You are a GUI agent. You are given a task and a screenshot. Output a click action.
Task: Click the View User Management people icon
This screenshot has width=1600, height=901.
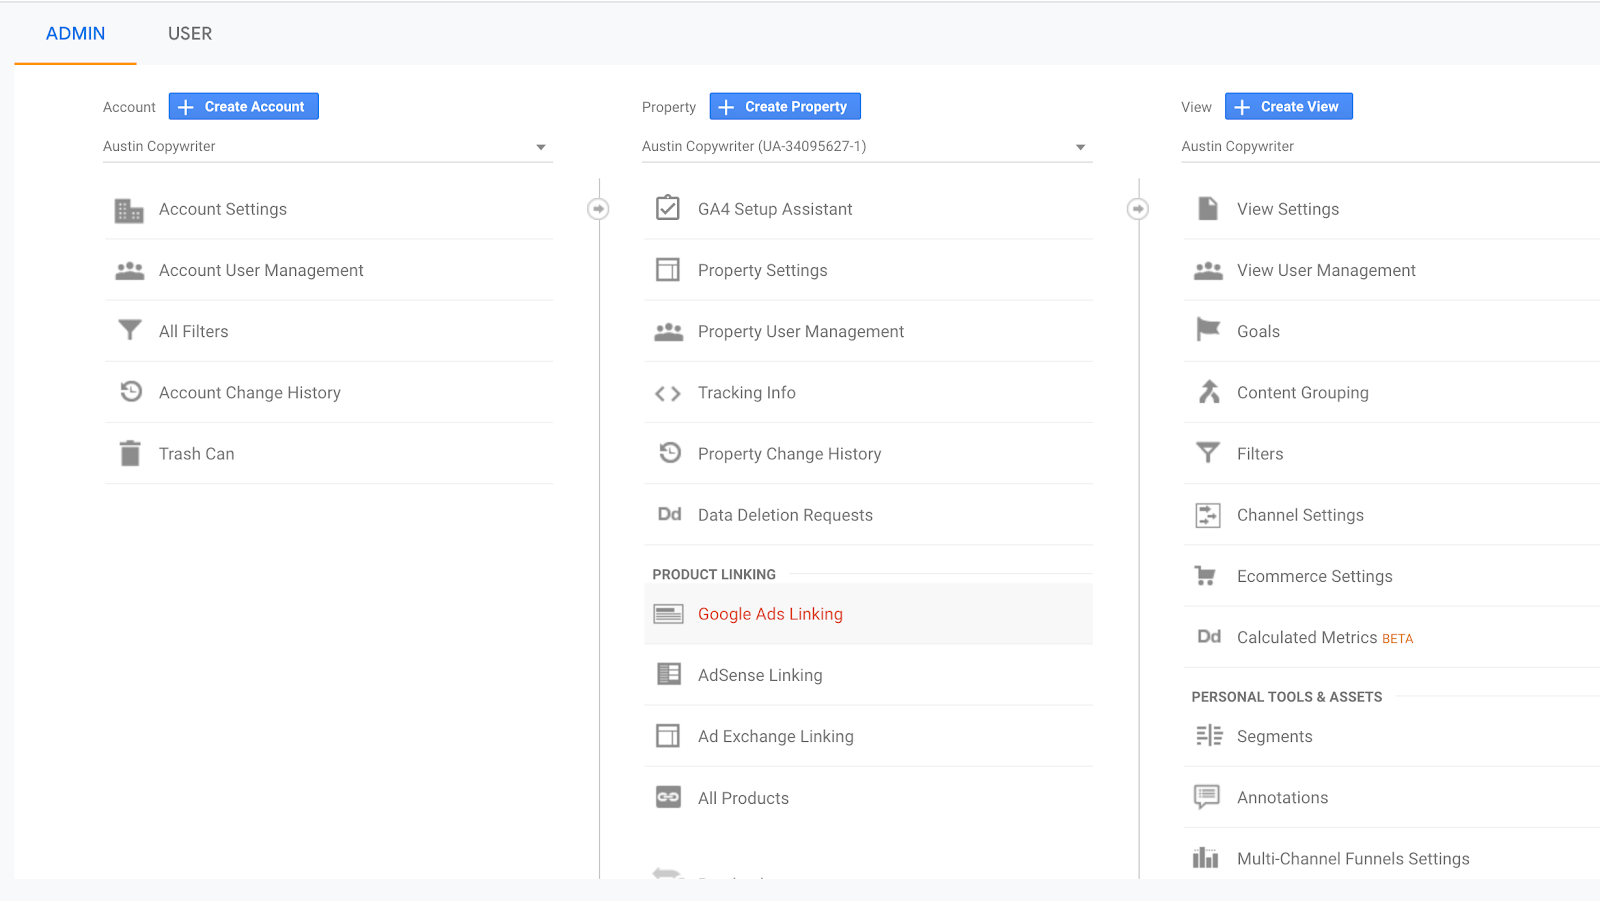click(x=1208, y=271)
